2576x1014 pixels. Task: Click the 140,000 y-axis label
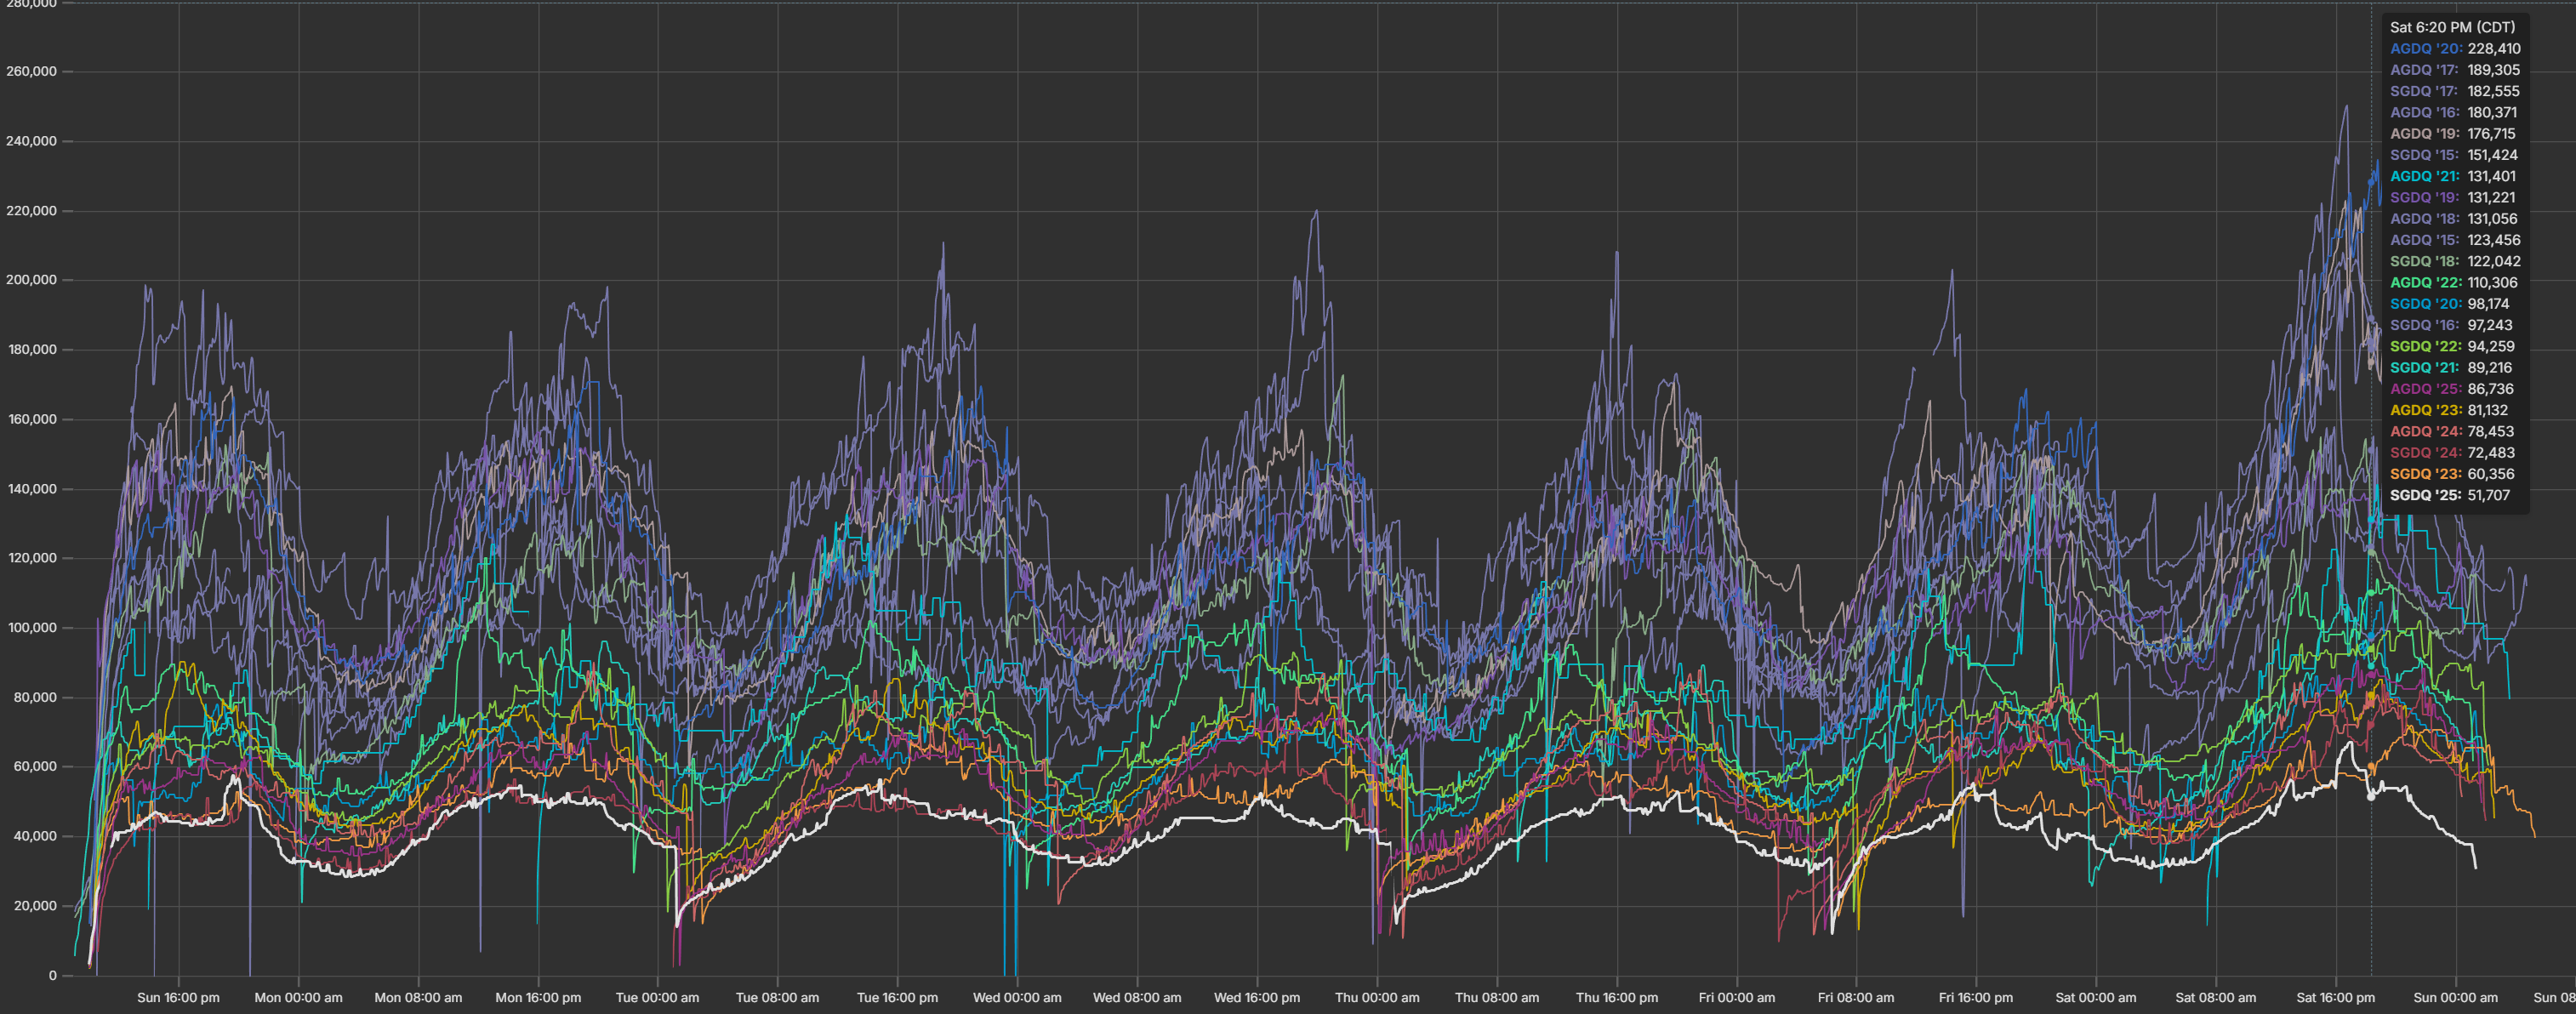click(32, 489)
